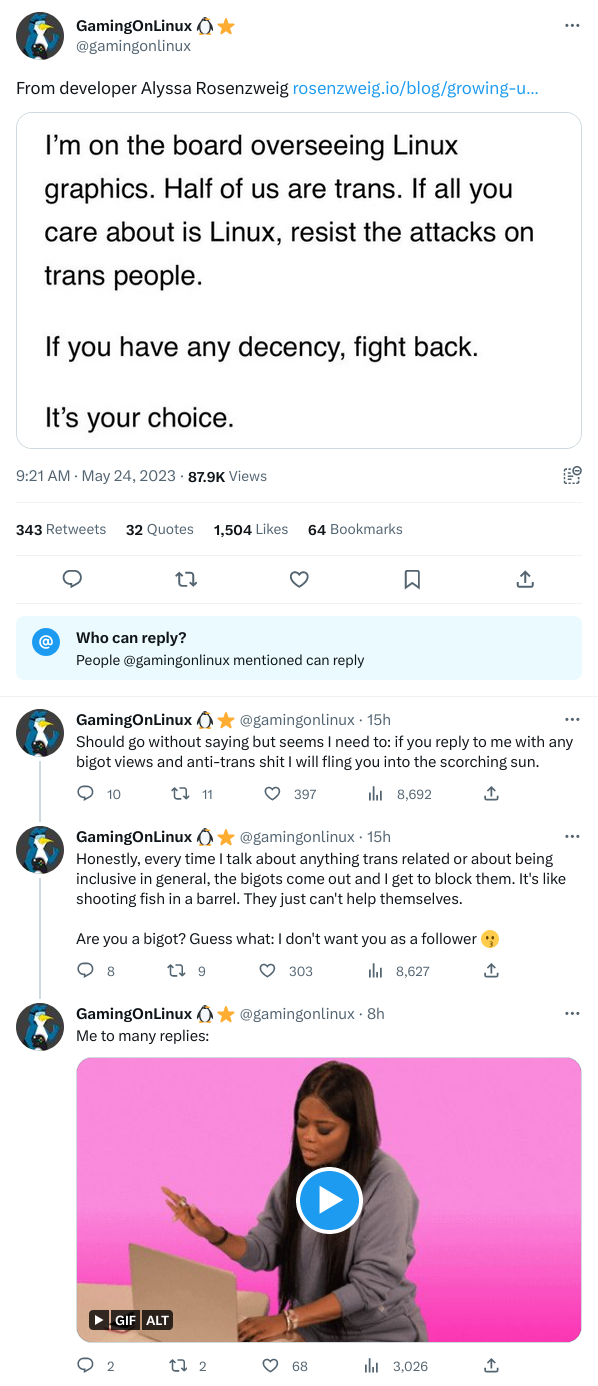Viewport: 598px width, 1386px height.
Task: Retweet the main tweet using the retweet icon
Action: [186, 579]
